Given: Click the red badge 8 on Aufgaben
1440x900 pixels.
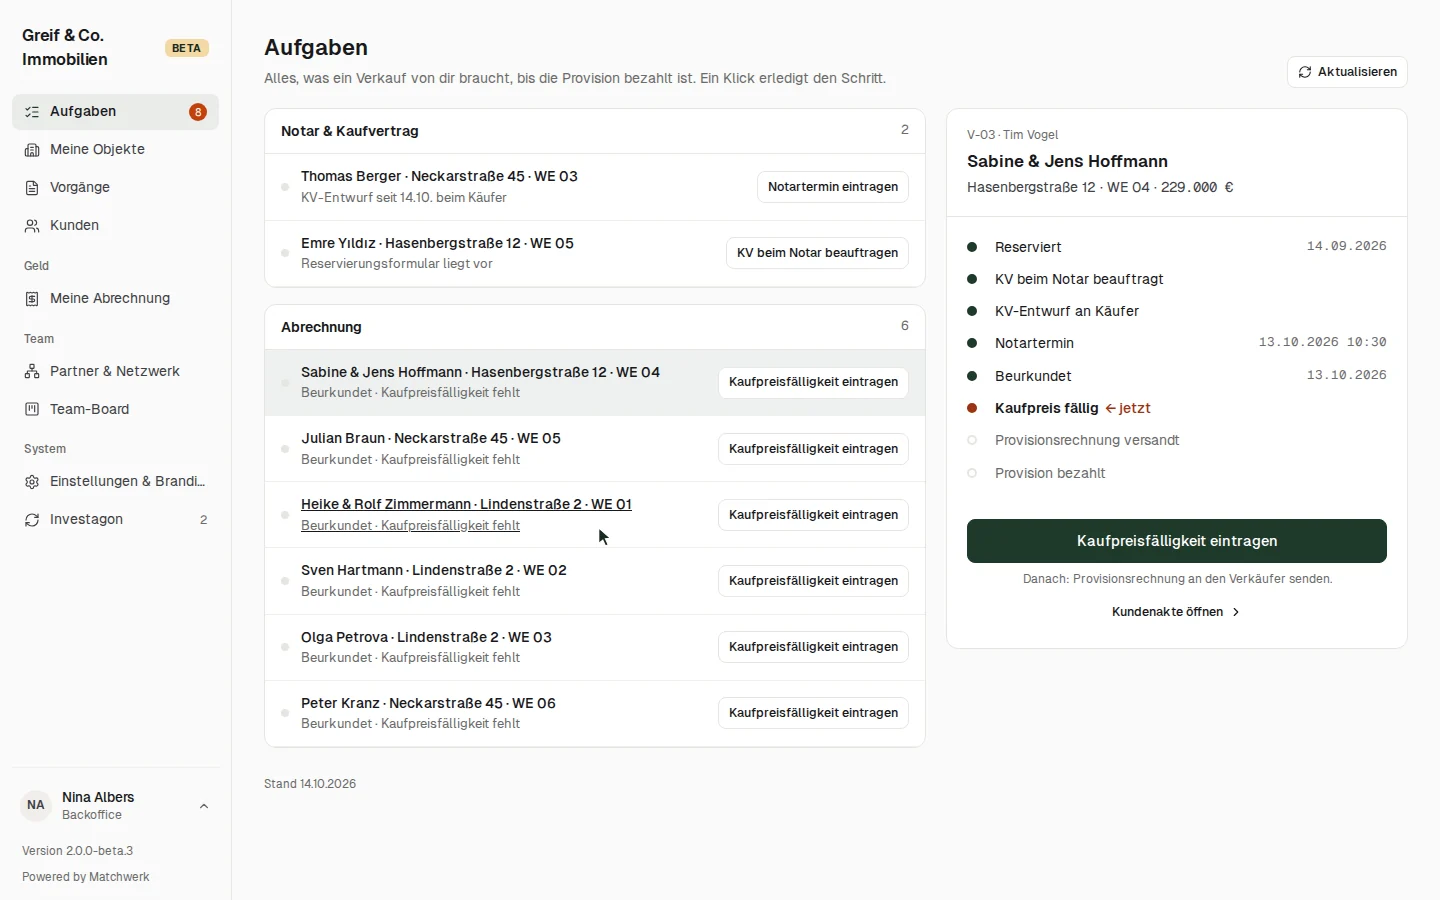Looking at the screenshot, I should [x=198, y=112].
